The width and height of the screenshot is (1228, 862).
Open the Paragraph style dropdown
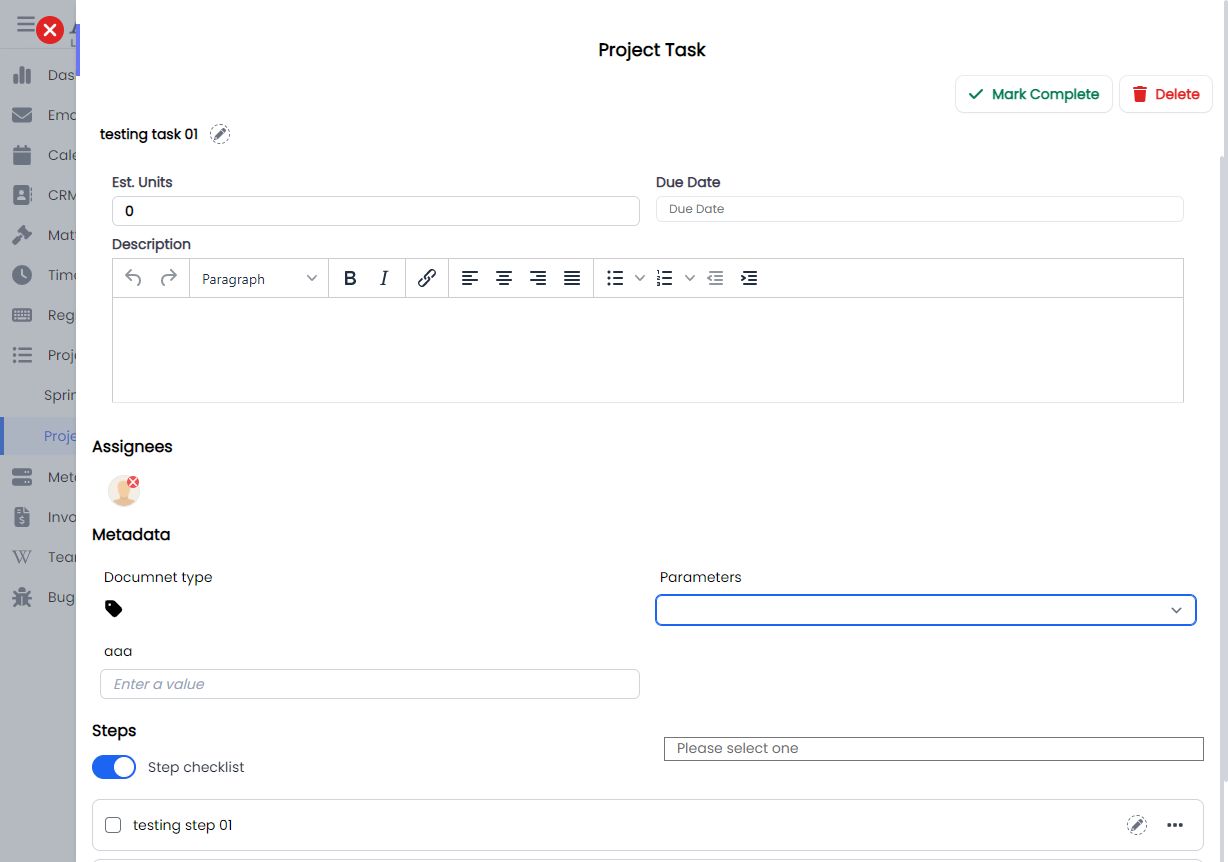pos(259,279)
